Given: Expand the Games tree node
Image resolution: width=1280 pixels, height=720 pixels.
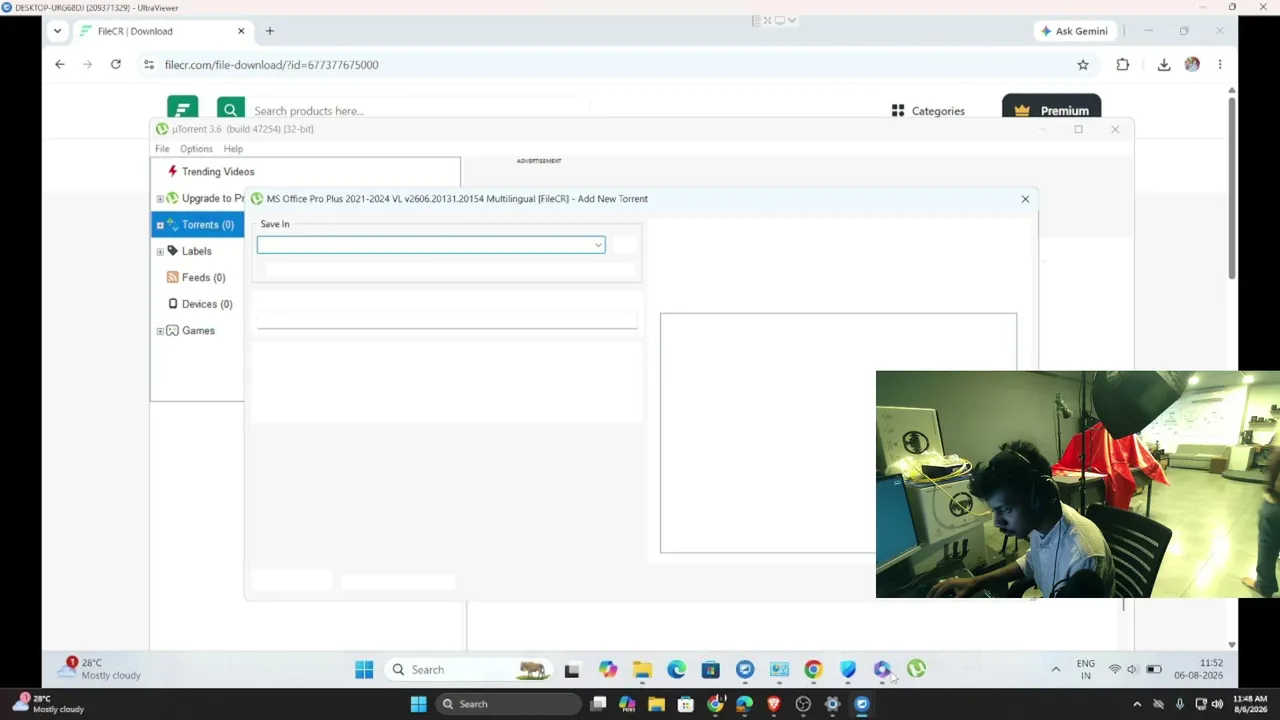Looking at the screenshot, I should pos(160,331).
